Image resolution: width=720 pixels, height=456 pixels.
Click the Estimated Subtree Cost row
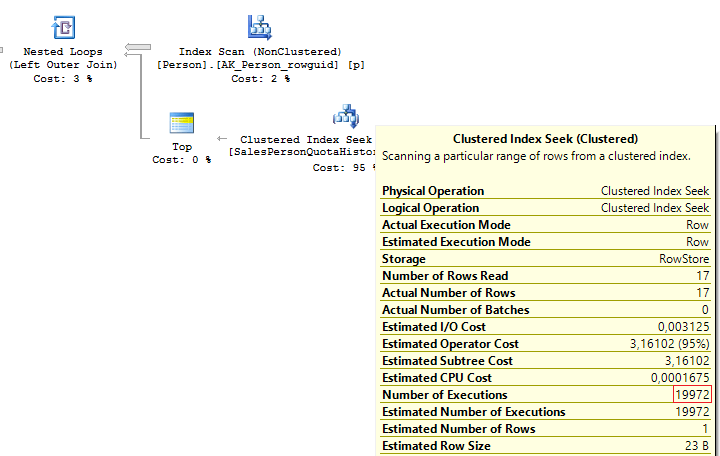click(546, 360)
